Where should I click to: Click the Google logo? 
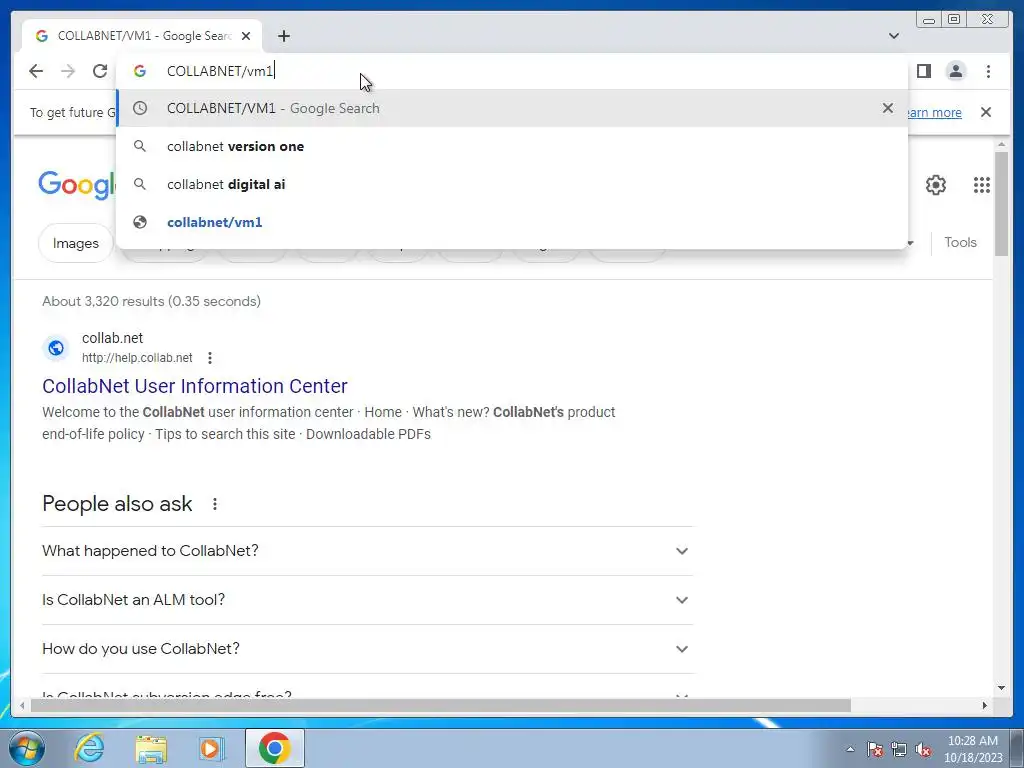(77, 185)
